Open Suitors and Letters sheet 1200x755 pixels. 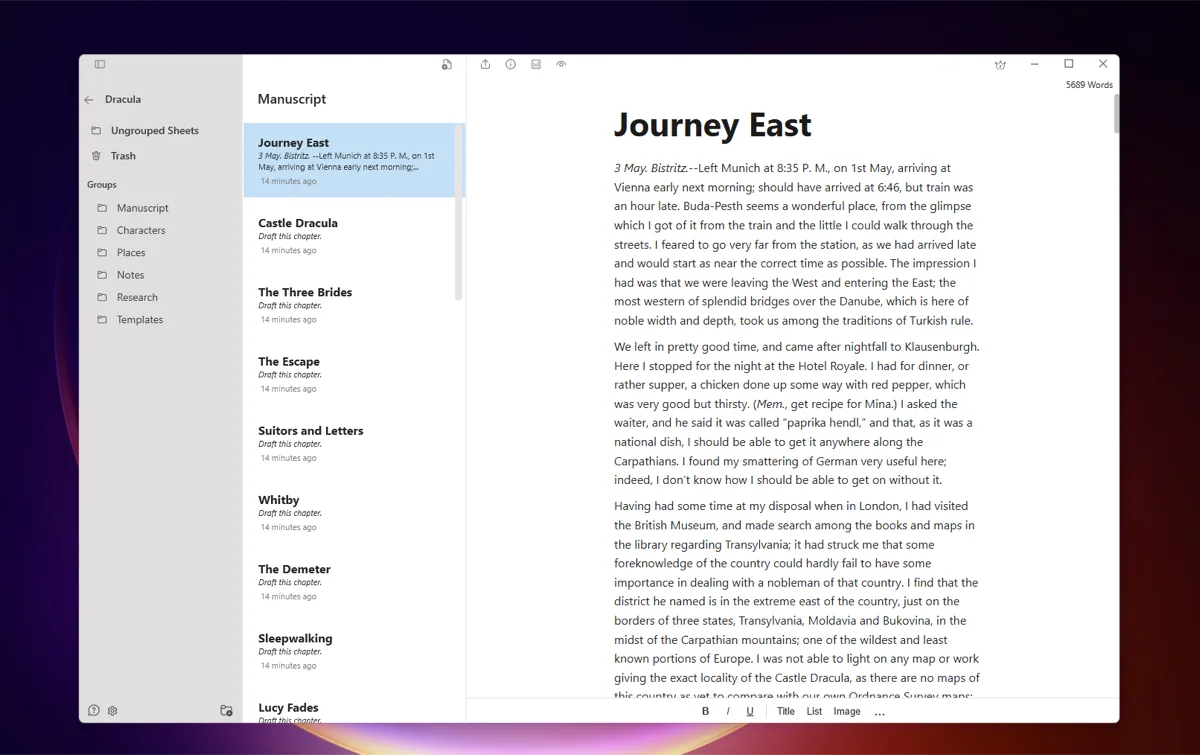pyautogui.click(x=349, y=443)
